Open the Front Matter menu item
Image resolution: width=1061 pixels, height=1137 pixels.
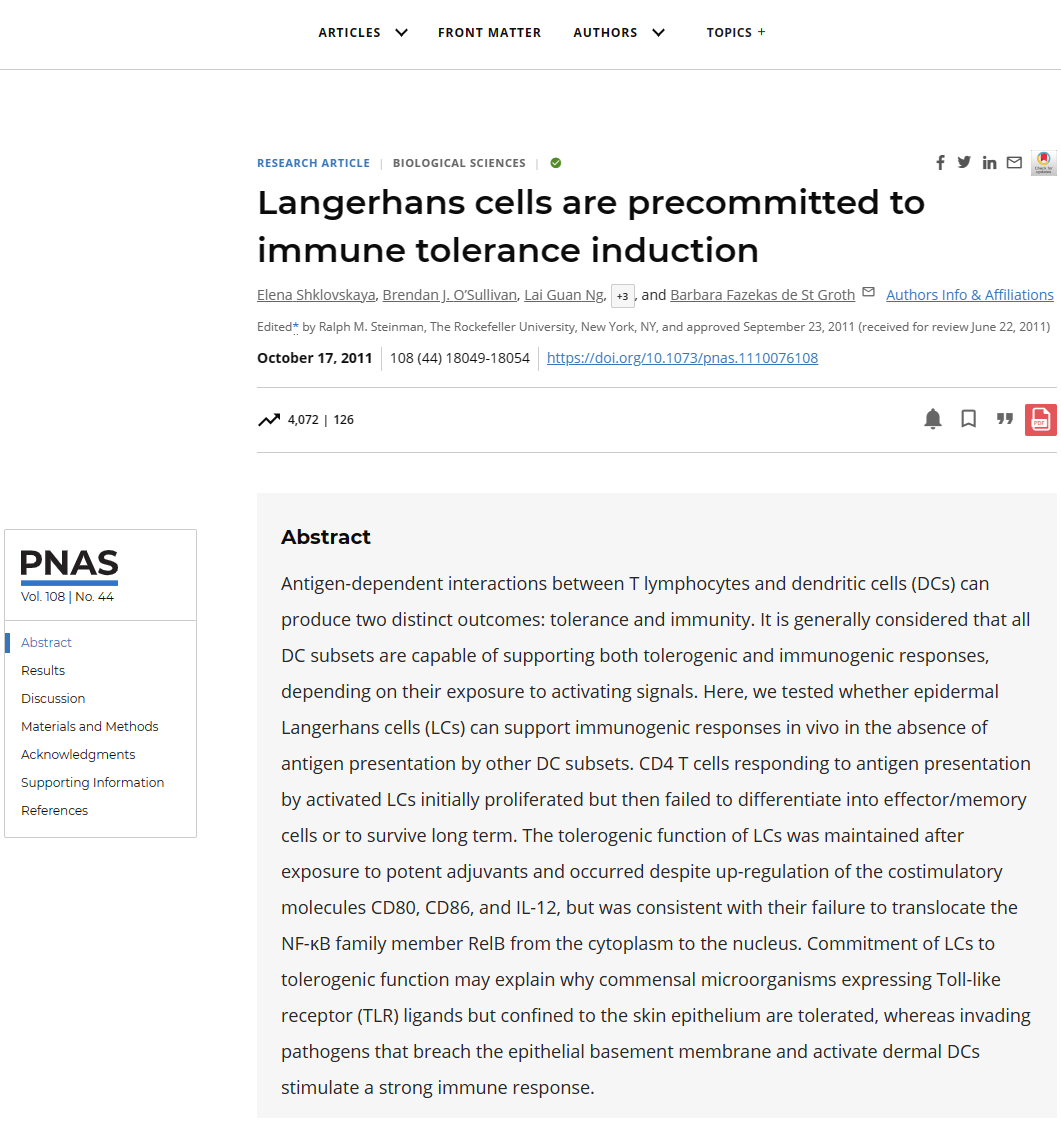coord(489,33)
